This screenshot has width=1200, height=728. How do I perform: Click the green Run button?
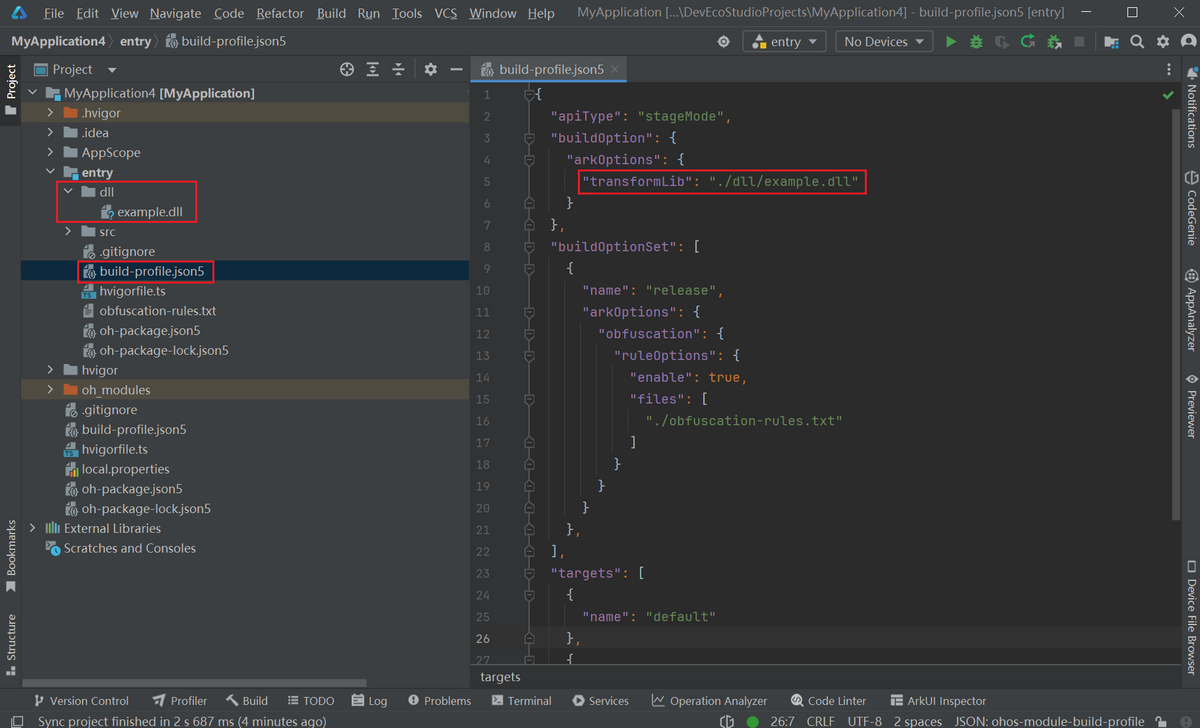[950, 42]
